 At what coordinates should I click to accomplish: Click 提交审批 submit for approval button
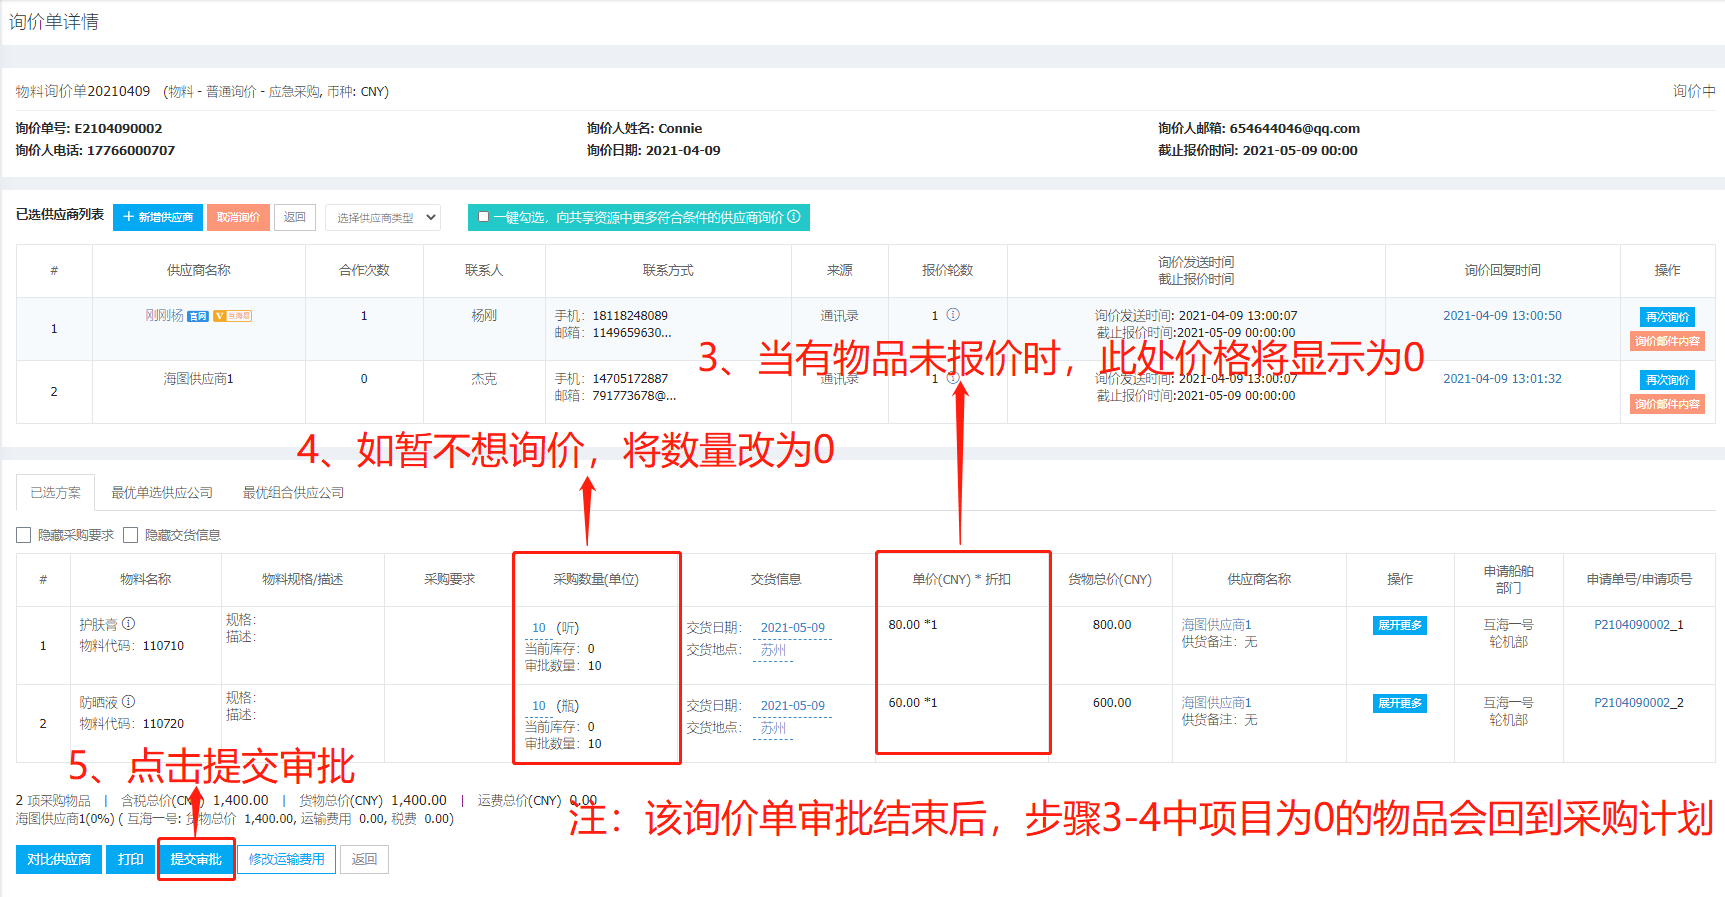(x=196, y=859)
